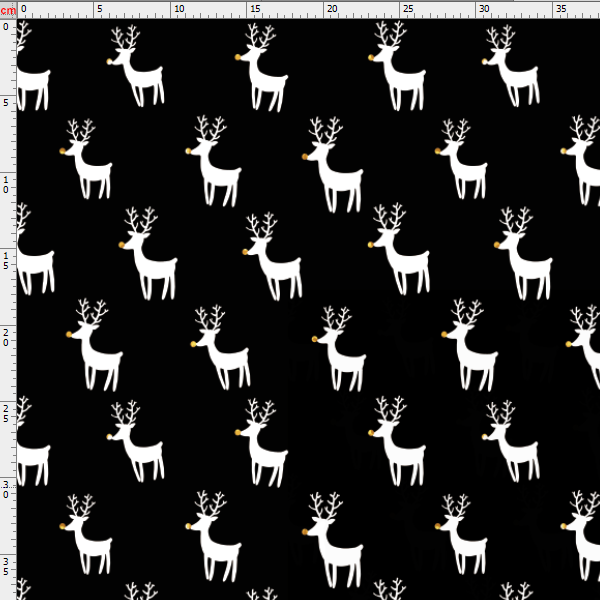Click the 35 mark on vertical ruler

5,567
